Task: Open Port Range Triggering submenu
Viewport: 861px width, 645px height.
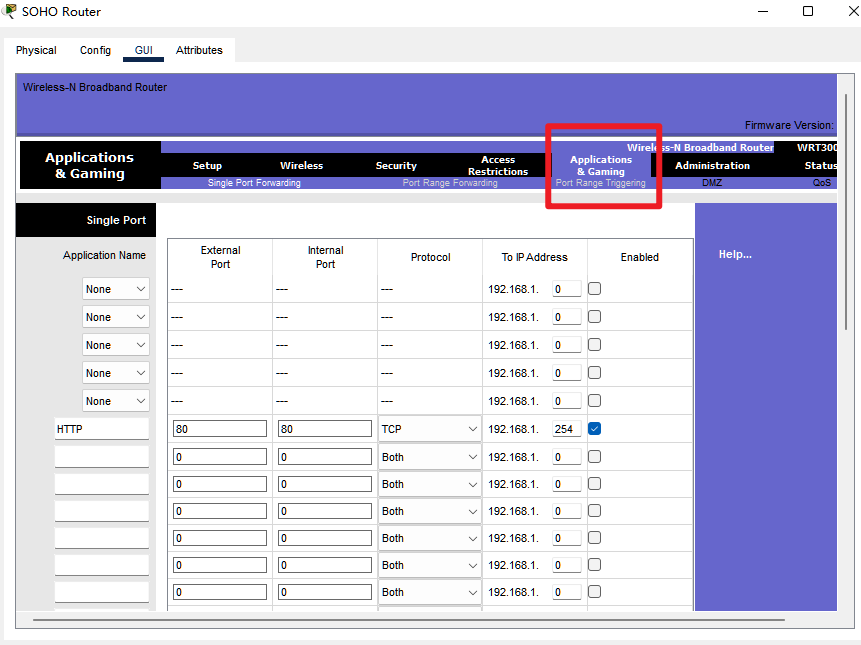Action: coord(600,183)
